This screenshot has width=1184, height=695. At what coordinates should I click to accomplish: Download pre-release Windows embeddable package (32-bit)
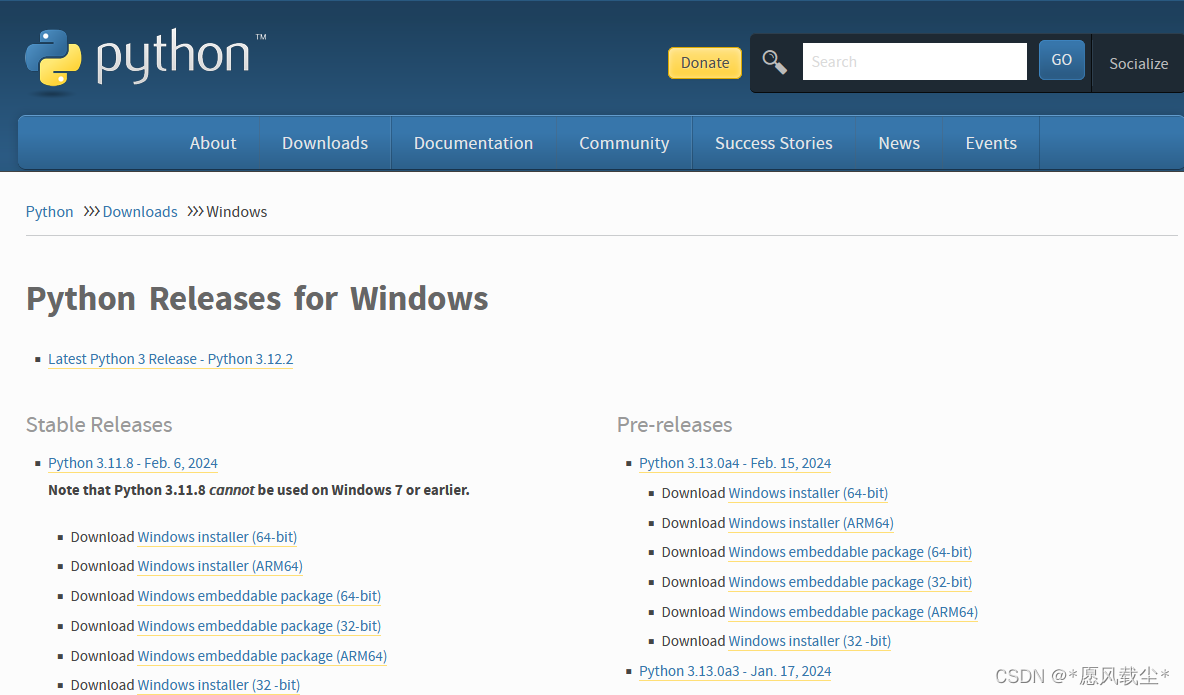pyautogui.click(x=850, y=582)
